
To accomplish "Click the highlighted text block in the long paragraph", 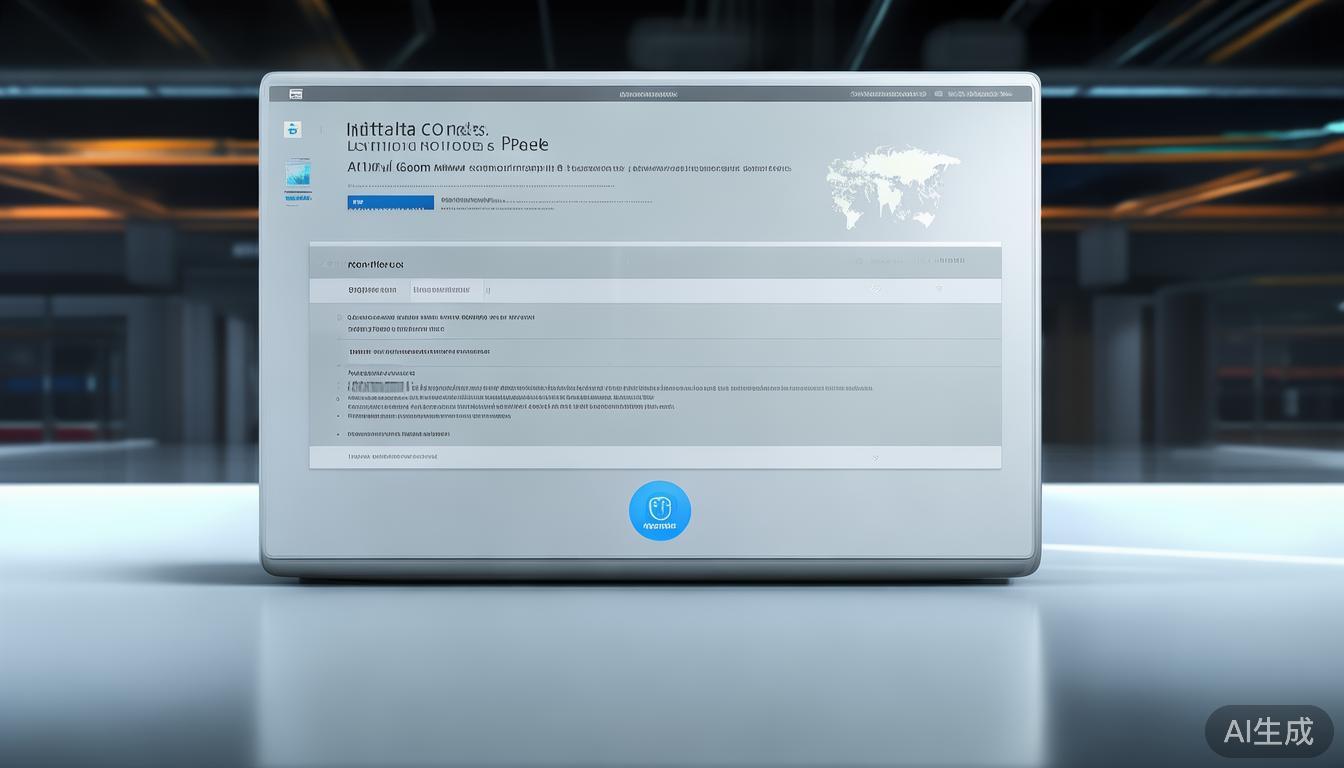I will coord(377,387).
